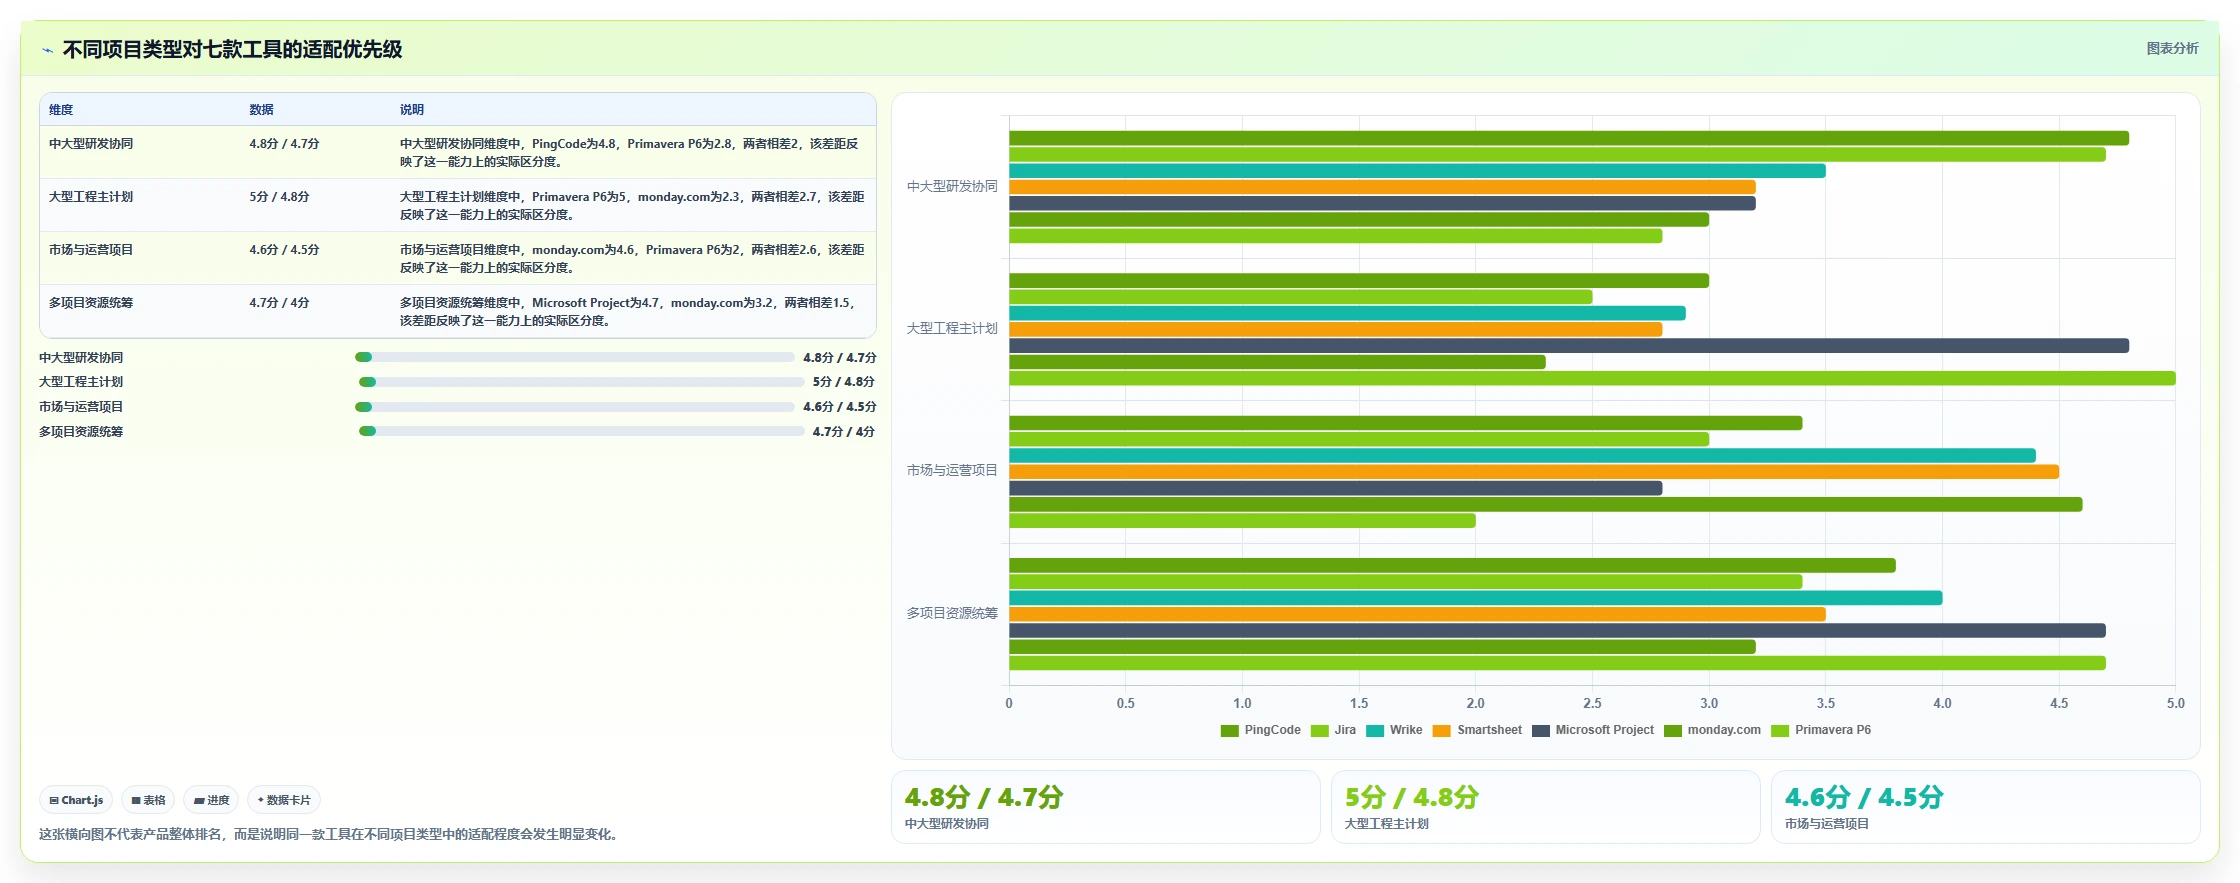
Task: Toggle Wrike legend color box
Action: [x=1375, y=730]
